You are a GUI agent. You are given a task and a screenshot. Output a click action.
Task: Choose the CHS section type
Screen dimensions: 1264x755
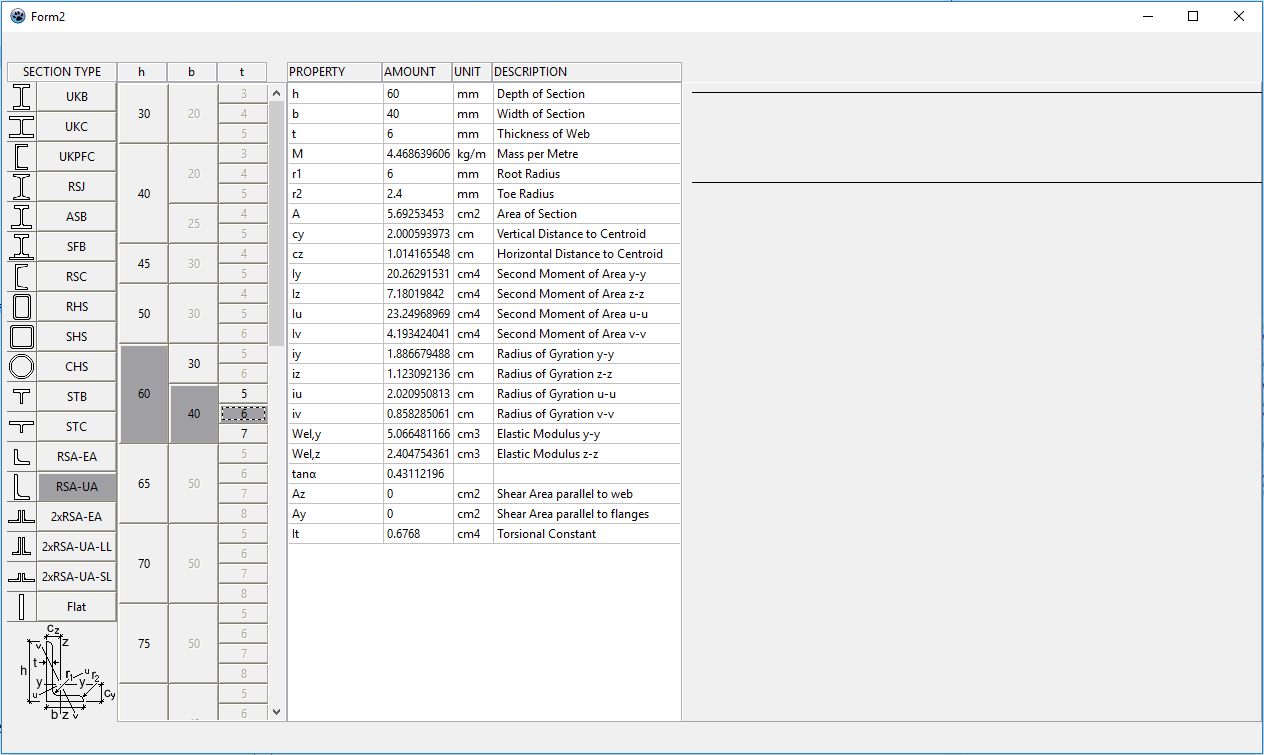[77, 367]
